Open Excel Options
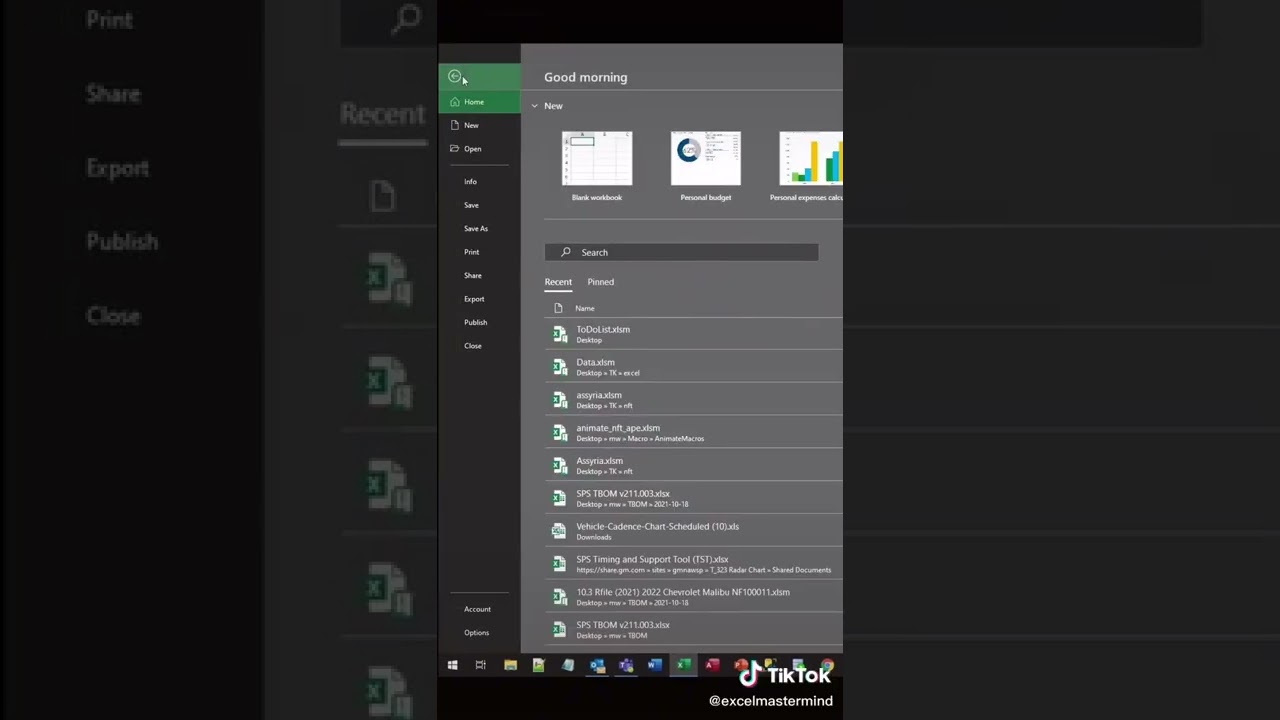Screen dimensions: 1280x720 tap(476, 633)
